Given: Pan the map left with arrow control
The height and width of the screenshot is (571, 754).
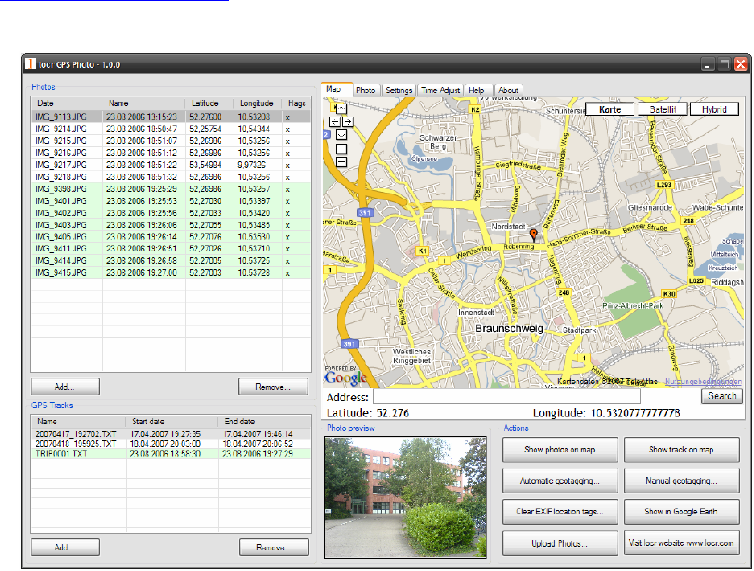Looking at the screenshot, I should 335,120.
